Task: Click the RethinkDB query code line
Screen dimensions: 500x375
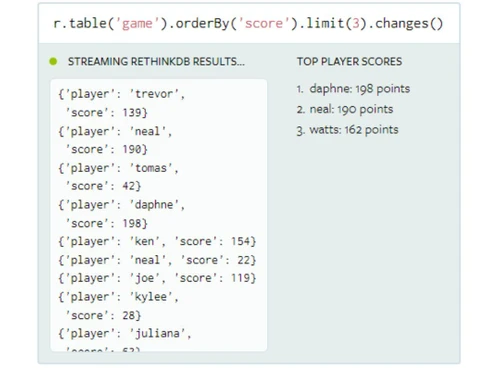Action: pos(248,23)
